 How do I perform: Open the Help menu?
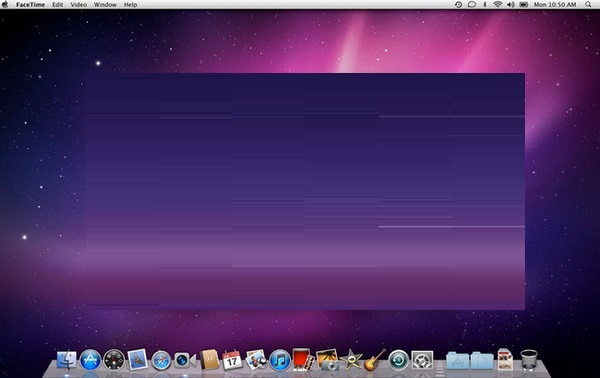[130, 5]
